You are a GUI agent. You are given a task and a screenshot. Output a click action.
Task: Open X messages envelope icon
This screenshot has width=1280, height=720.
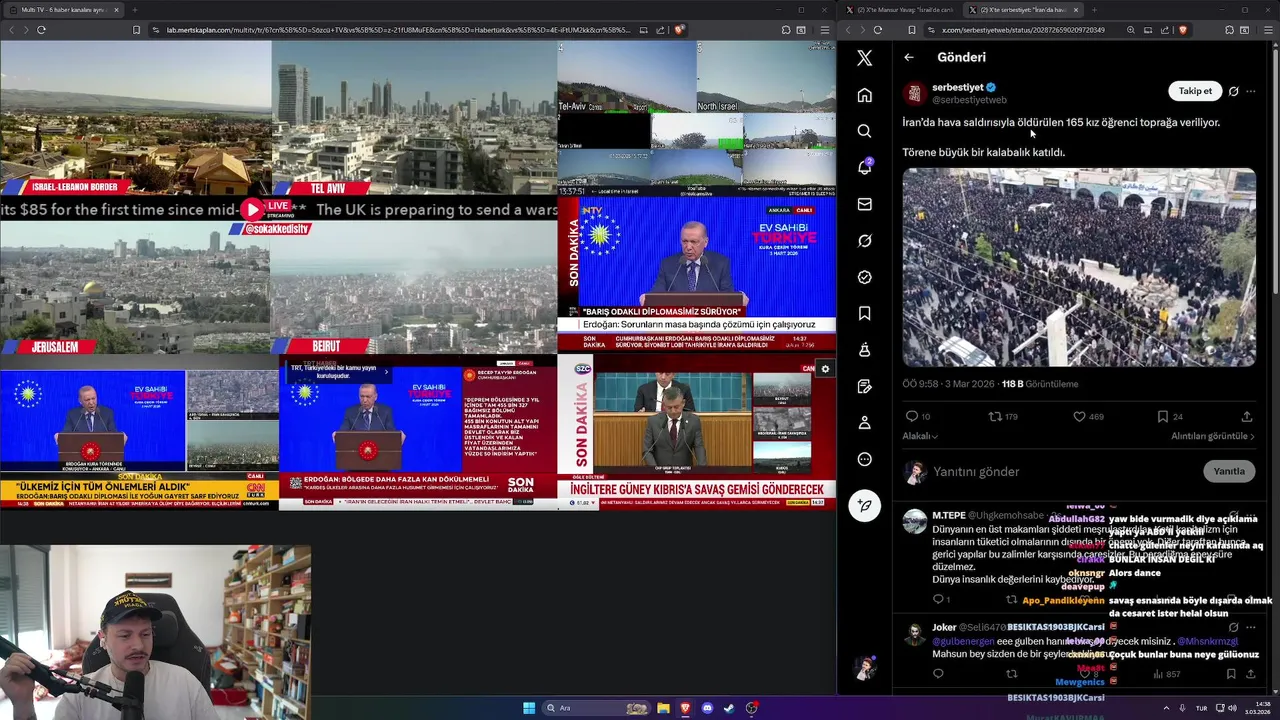[x=864, y=204]
